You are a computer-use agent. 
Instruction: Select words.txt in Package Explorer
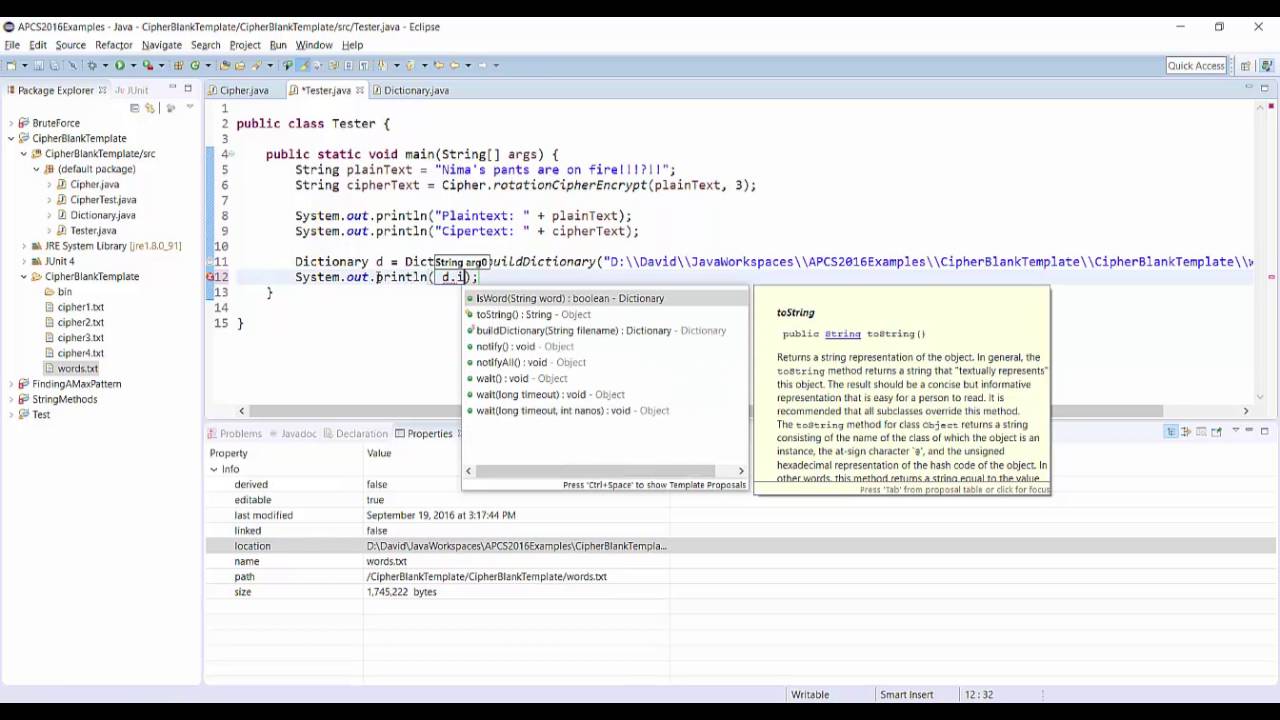click(x=77, y=368)
